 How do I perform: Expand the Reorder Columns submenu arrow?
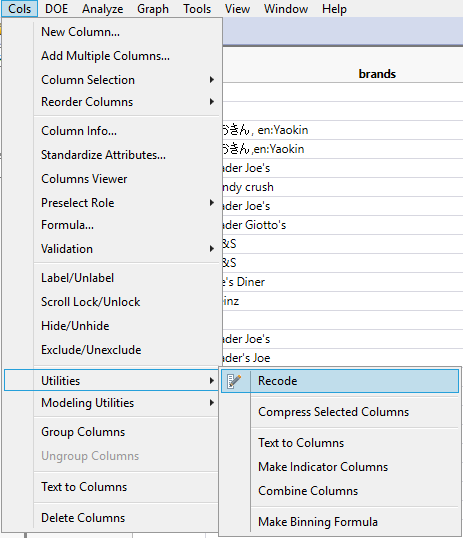[x=212, y=102]
